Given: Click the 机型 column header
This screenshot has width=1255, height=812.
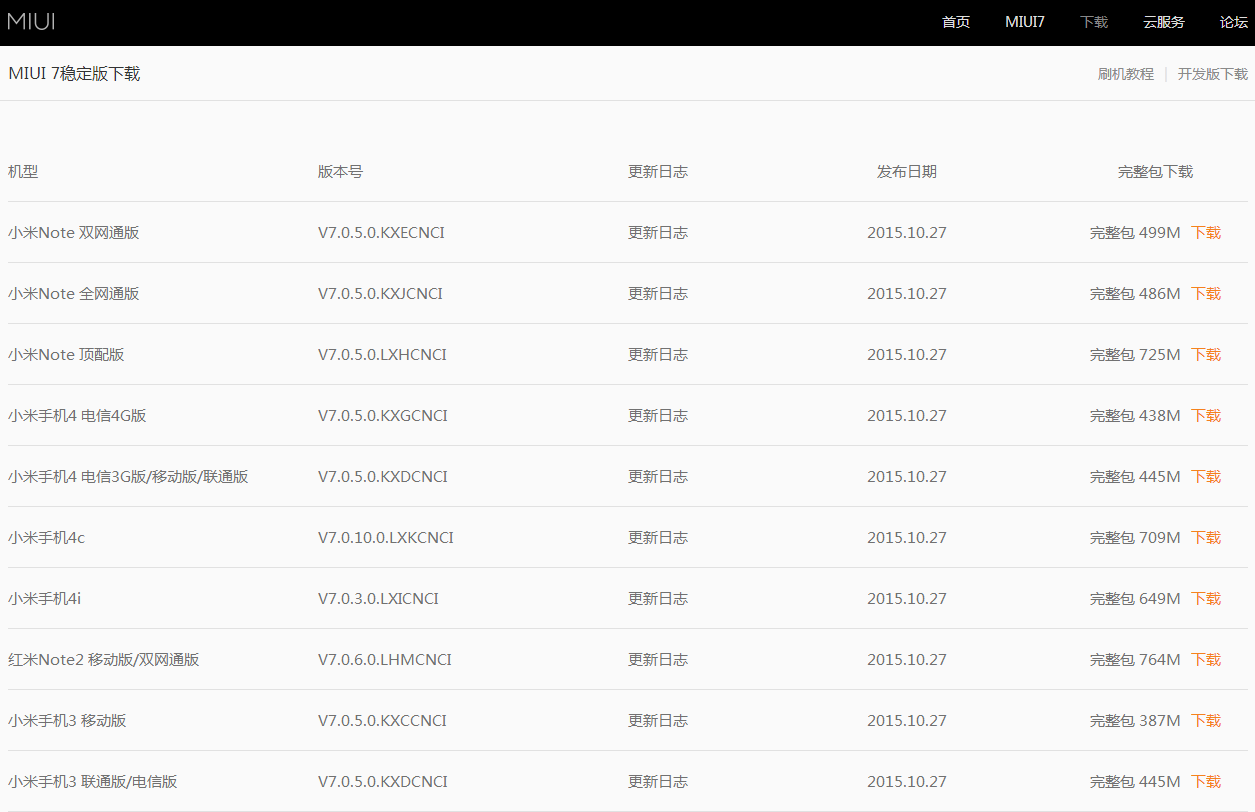Looking at the screenshot, I should pyautogui.click(x=23, y=172).
